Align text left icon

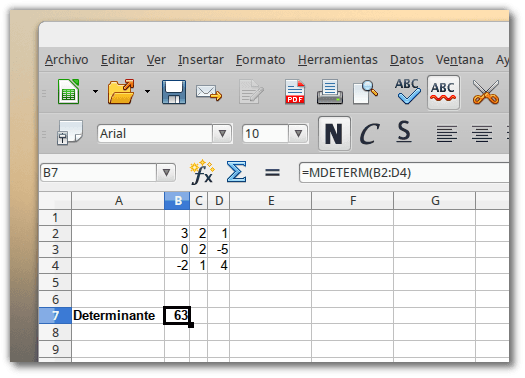pyautogui.click(x=447, y=134)
